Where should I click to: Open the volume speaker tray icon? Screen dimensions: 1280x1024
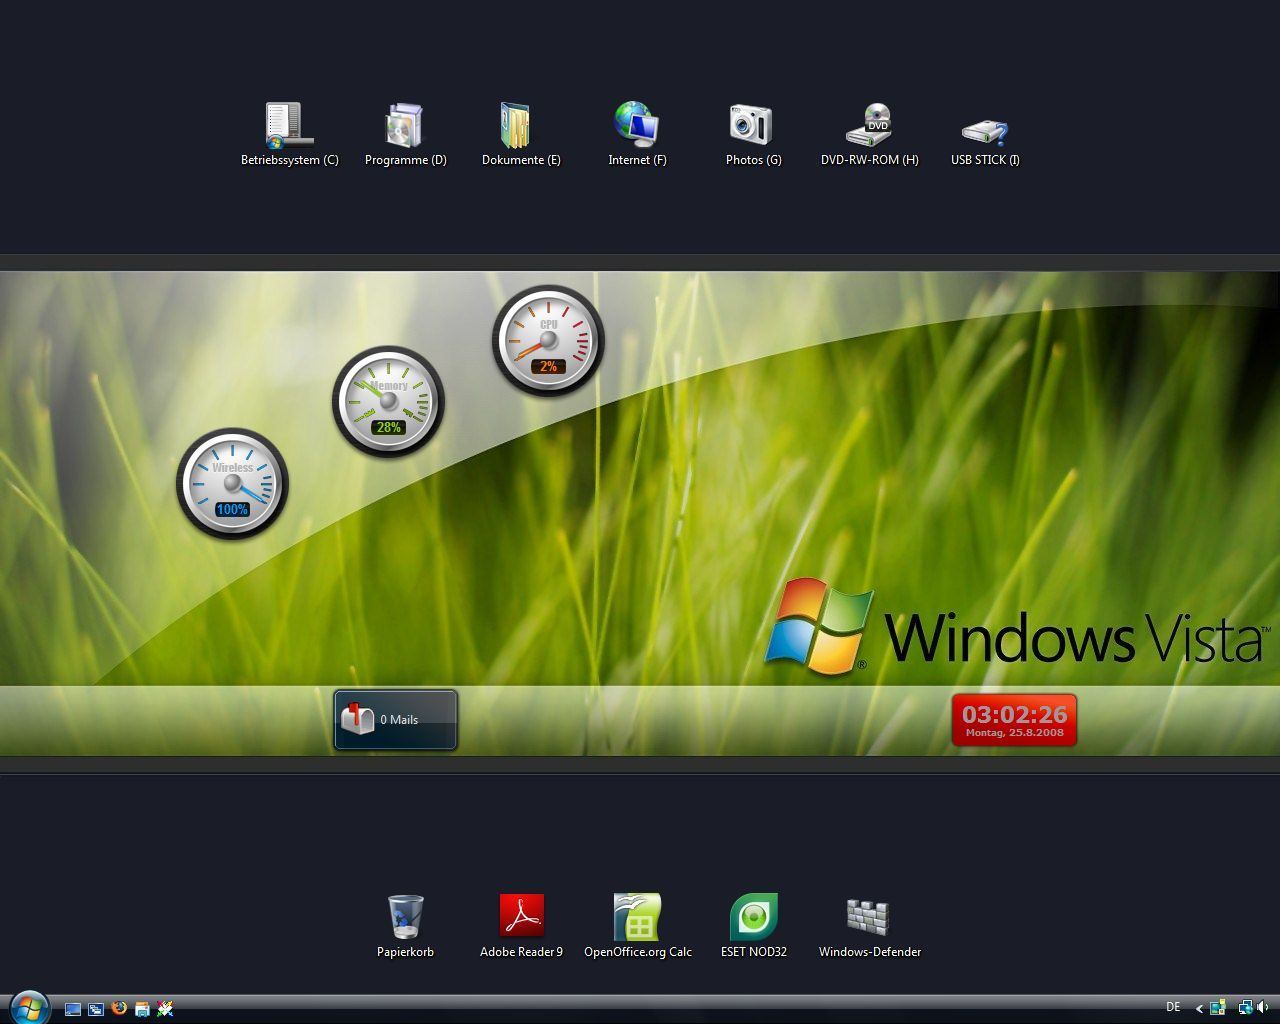click(x=1262, y=1007)
